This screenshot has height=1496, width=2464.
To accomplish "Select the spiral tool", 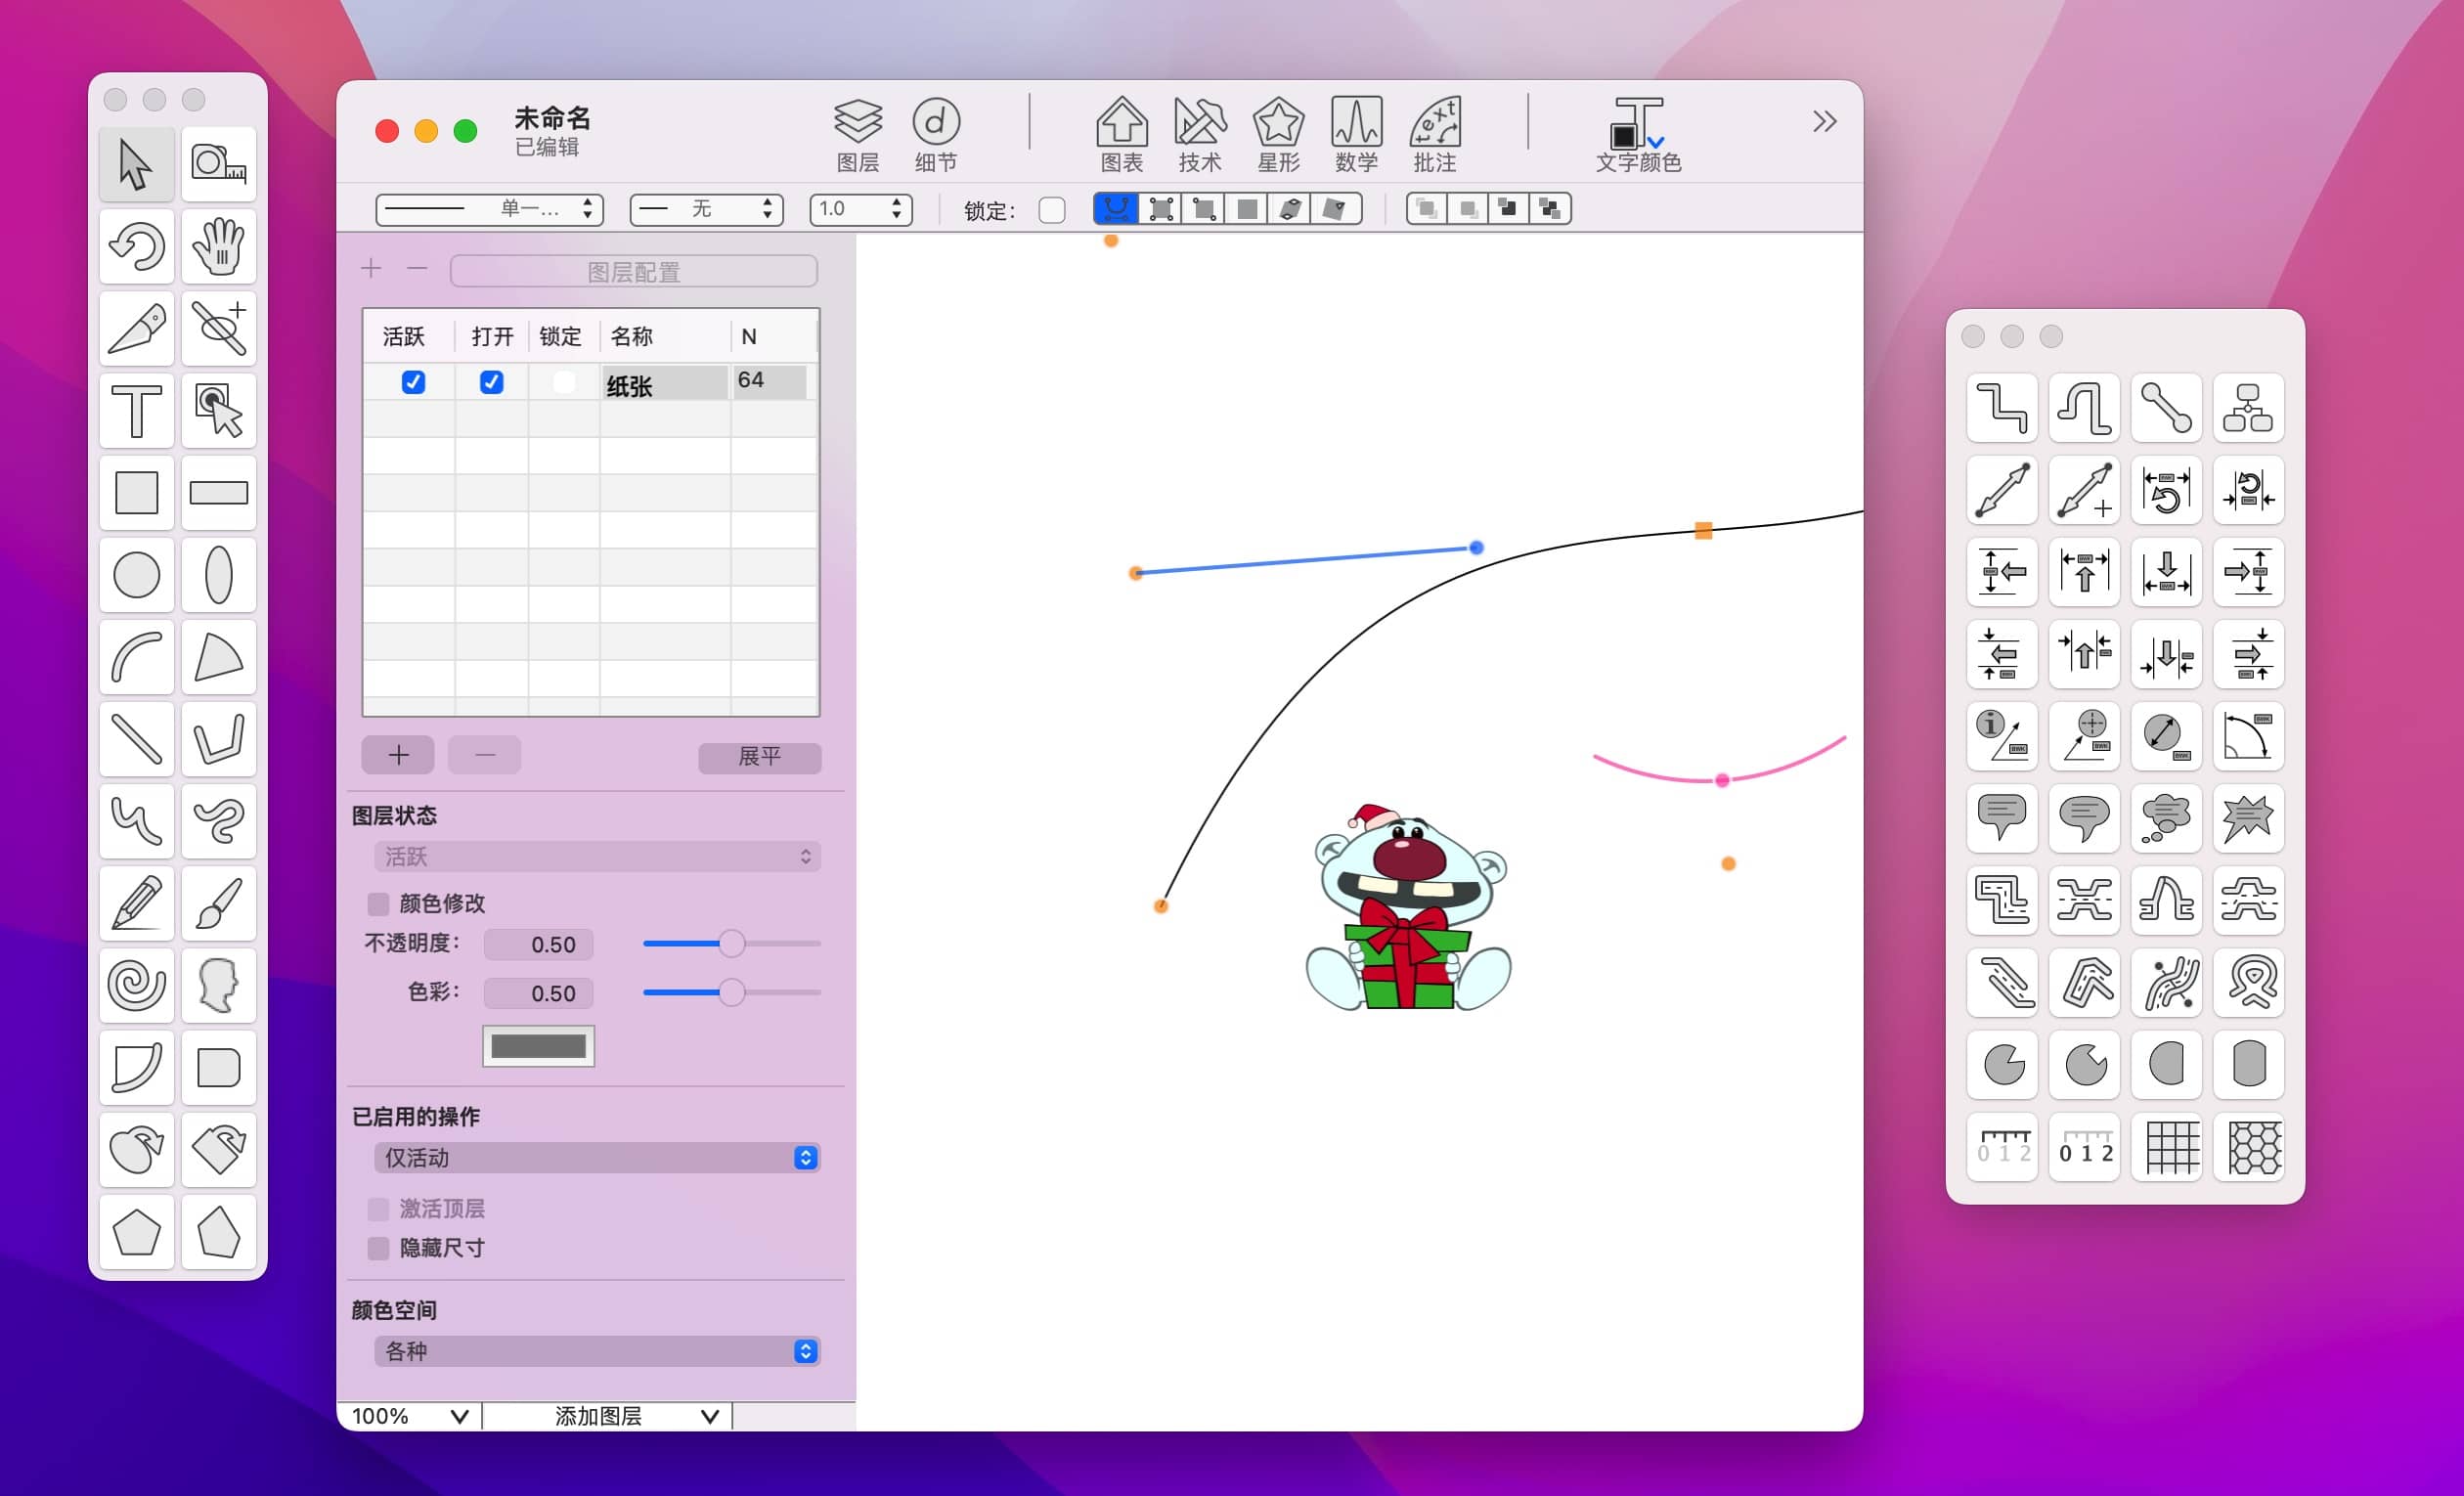I will [137, 985].
